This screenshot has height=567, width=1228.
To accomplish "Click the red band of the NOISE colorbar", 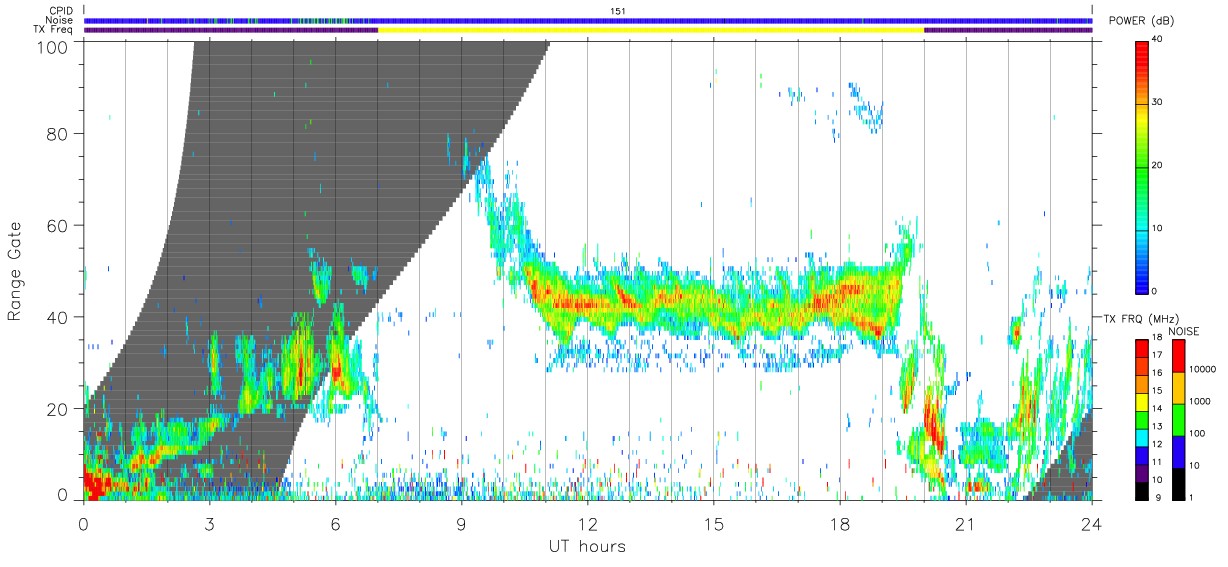I will click(x=1177, y=356).
